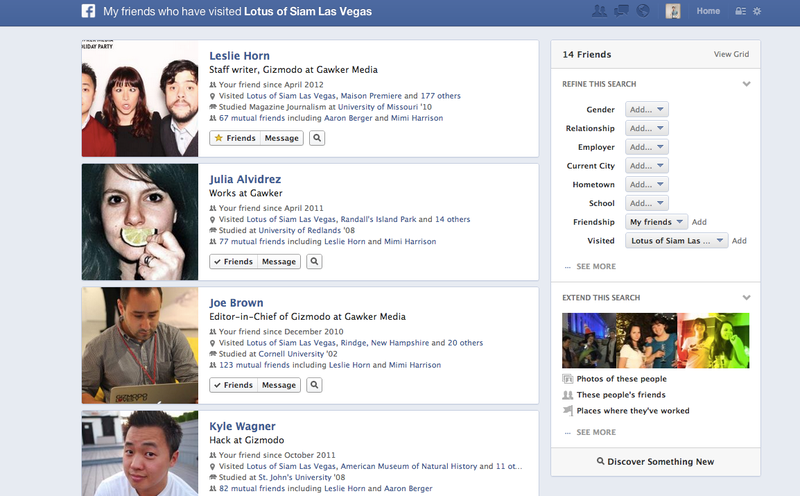Open 67 mutual friends link
Image resolution: width=800 pixels, height=496 pixels.
coord(252,118)
